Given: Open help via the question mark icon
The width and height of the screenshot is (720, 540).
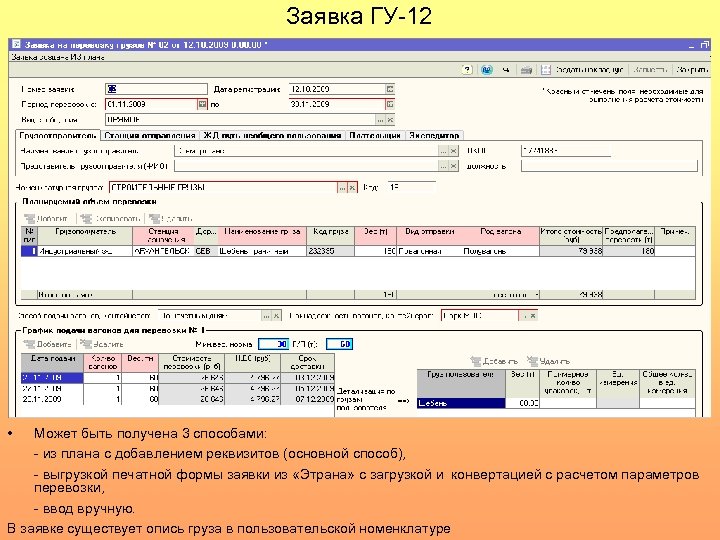Looking at the screenshot, I should point(467,70).
